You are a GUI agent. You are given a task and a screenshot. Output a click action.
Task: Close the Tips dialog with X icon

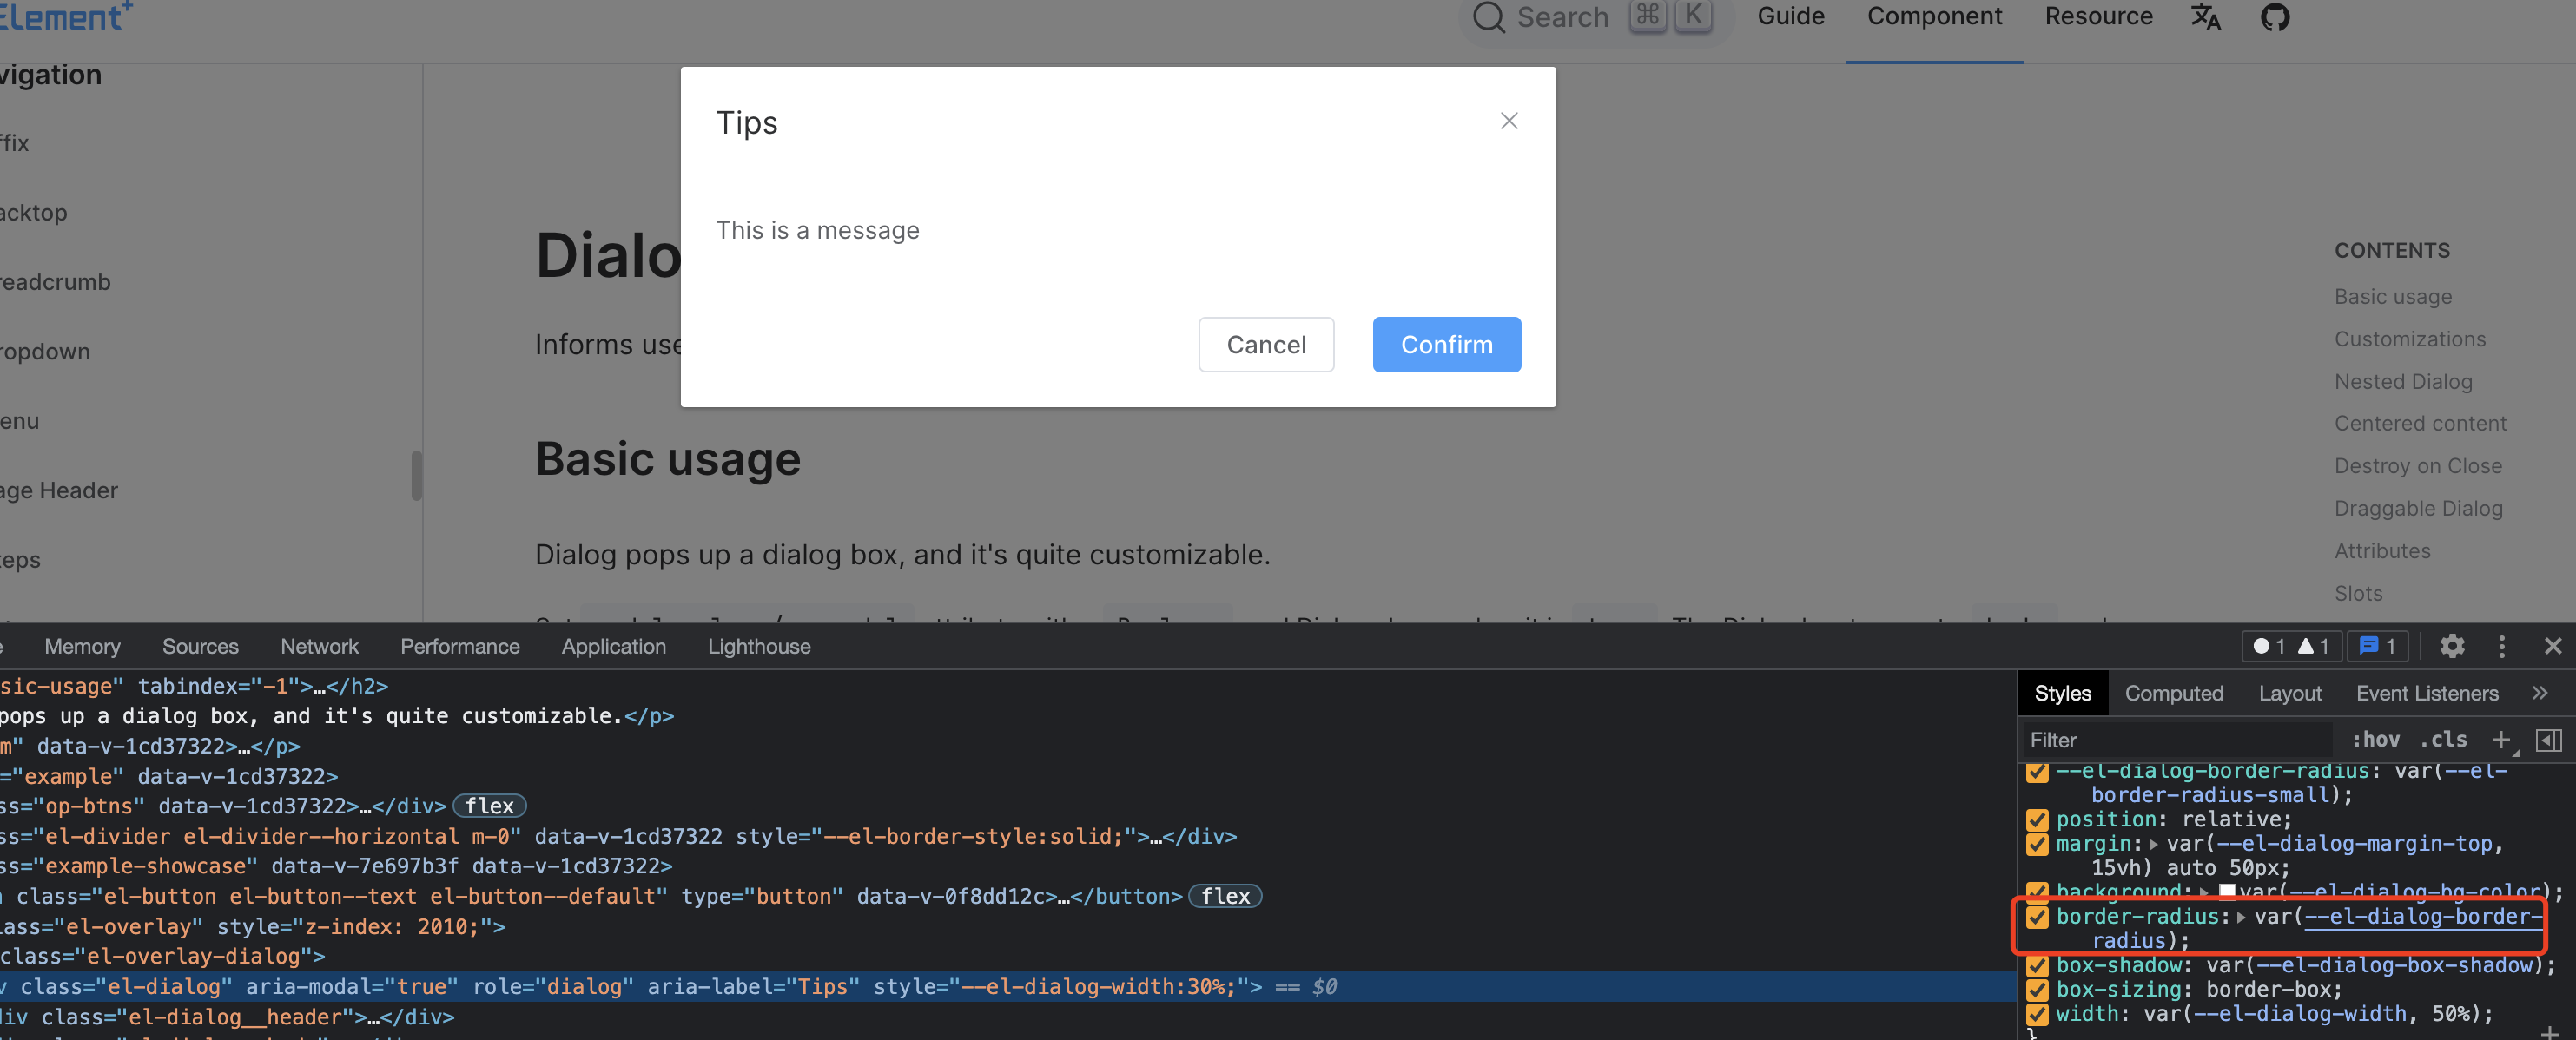point(1509,121)
